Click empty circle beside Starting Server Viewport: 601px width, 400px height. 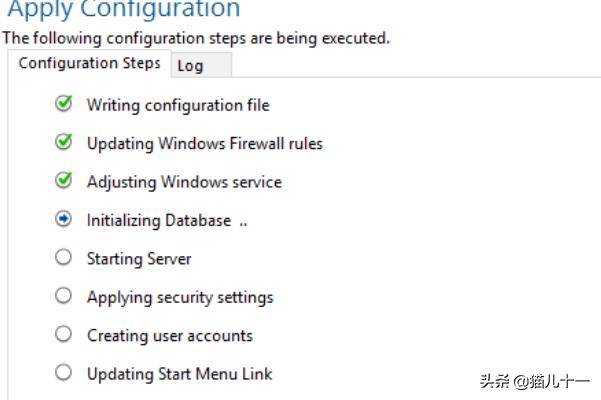[63, 257]
